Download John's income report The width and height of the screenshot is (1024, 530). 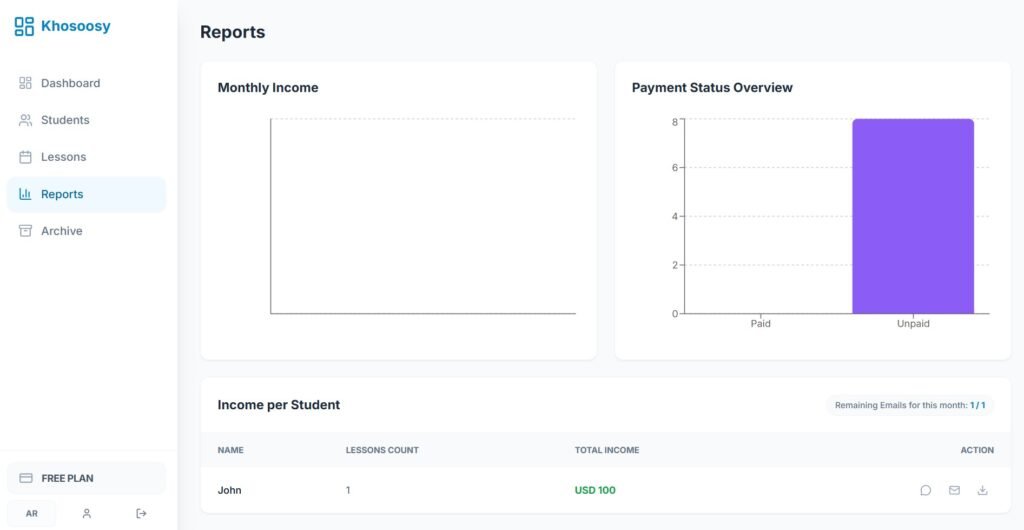(982, 490)
